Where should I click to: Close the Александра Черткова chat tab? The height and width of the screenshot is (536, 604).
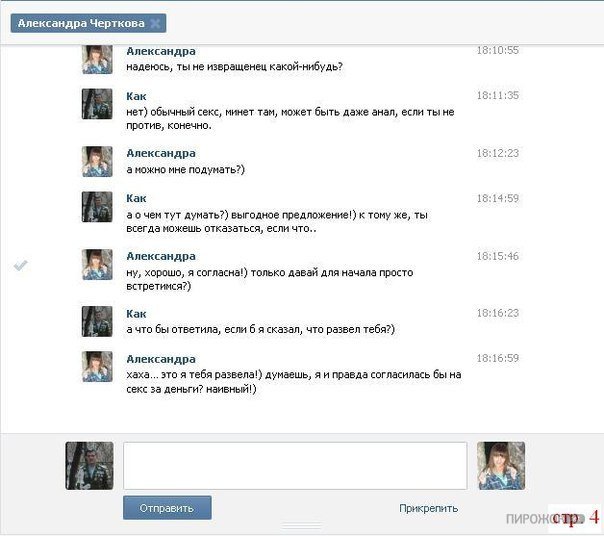pyautogui.click(x=155, y=24)
